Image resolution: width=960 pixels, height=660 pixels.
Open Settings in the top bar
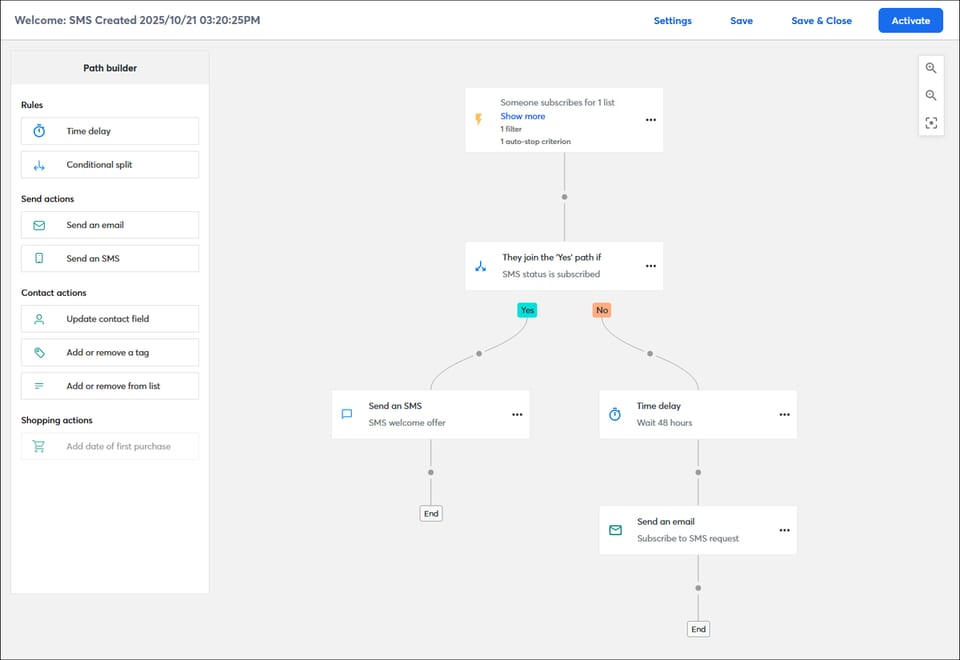click(x=672, y=21)
